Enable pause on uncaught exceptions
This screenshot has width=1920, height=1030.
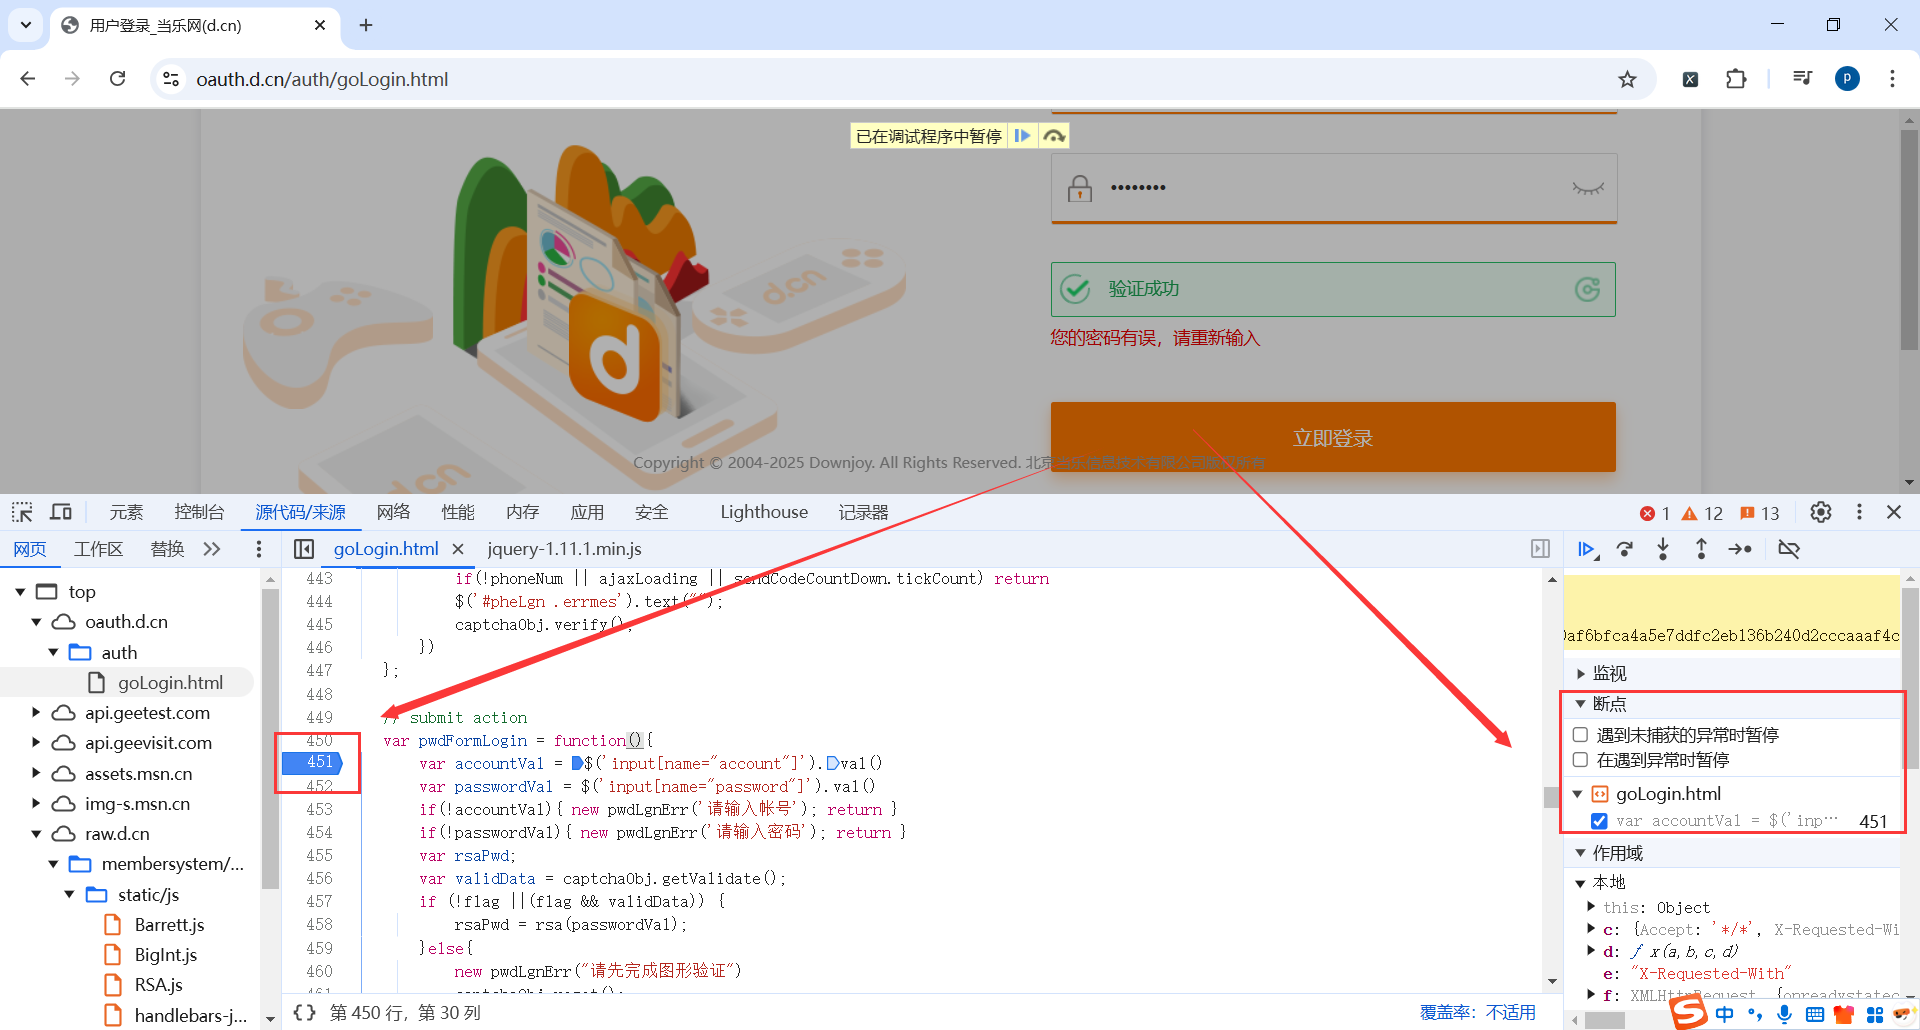click(x=1580, y=735)
